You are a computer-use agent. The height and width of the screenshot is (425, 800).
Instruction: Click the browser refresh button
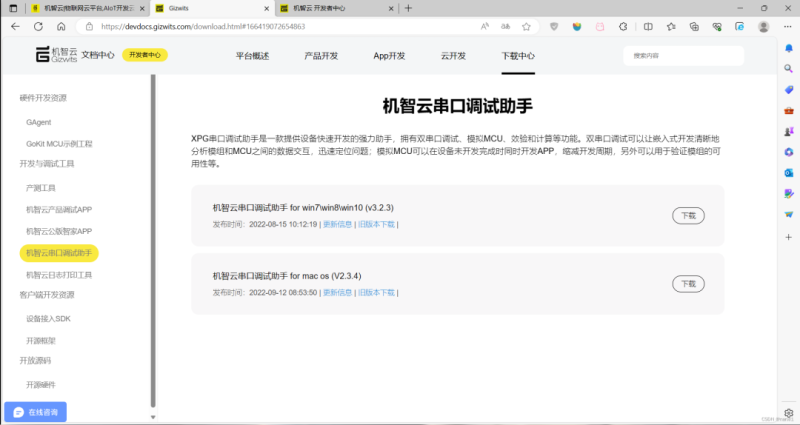(x=40, y=27)
